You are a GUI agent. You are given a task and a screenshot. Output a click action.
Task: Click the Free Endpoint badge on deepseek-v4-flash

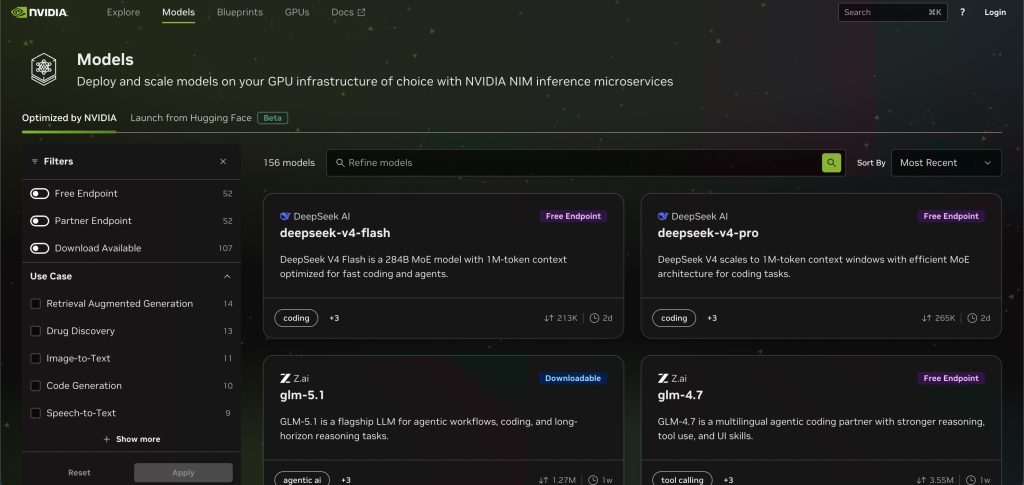(x=573, y=216)
